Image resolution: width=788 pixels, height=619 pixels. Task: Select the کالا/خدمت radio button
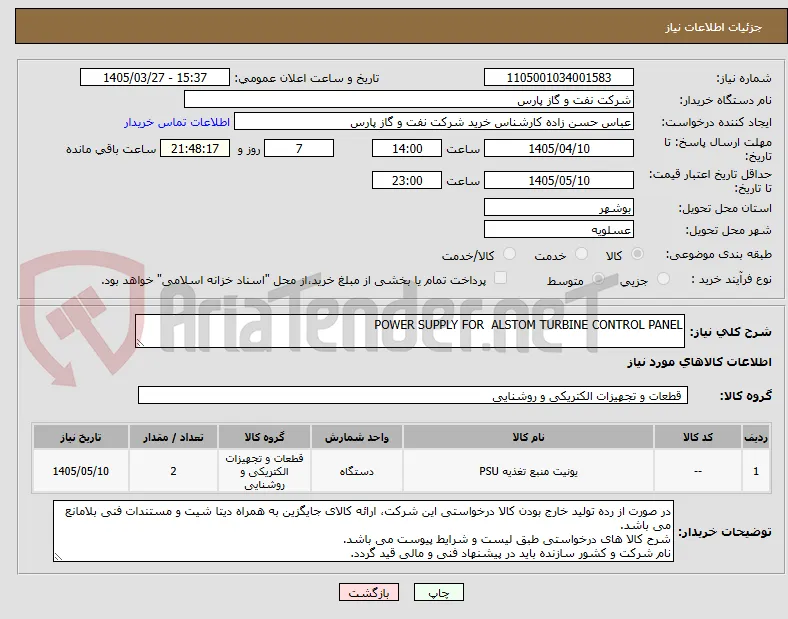[510, 254]
